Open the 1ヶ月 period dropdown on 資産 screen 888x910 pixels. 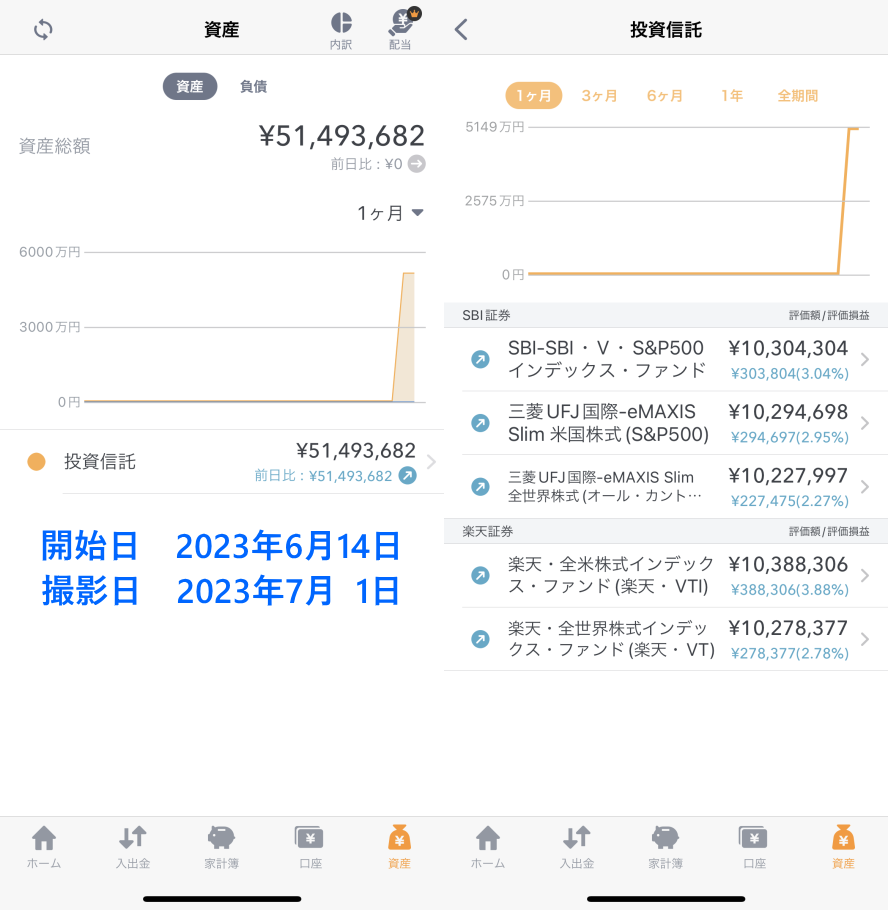390,213
